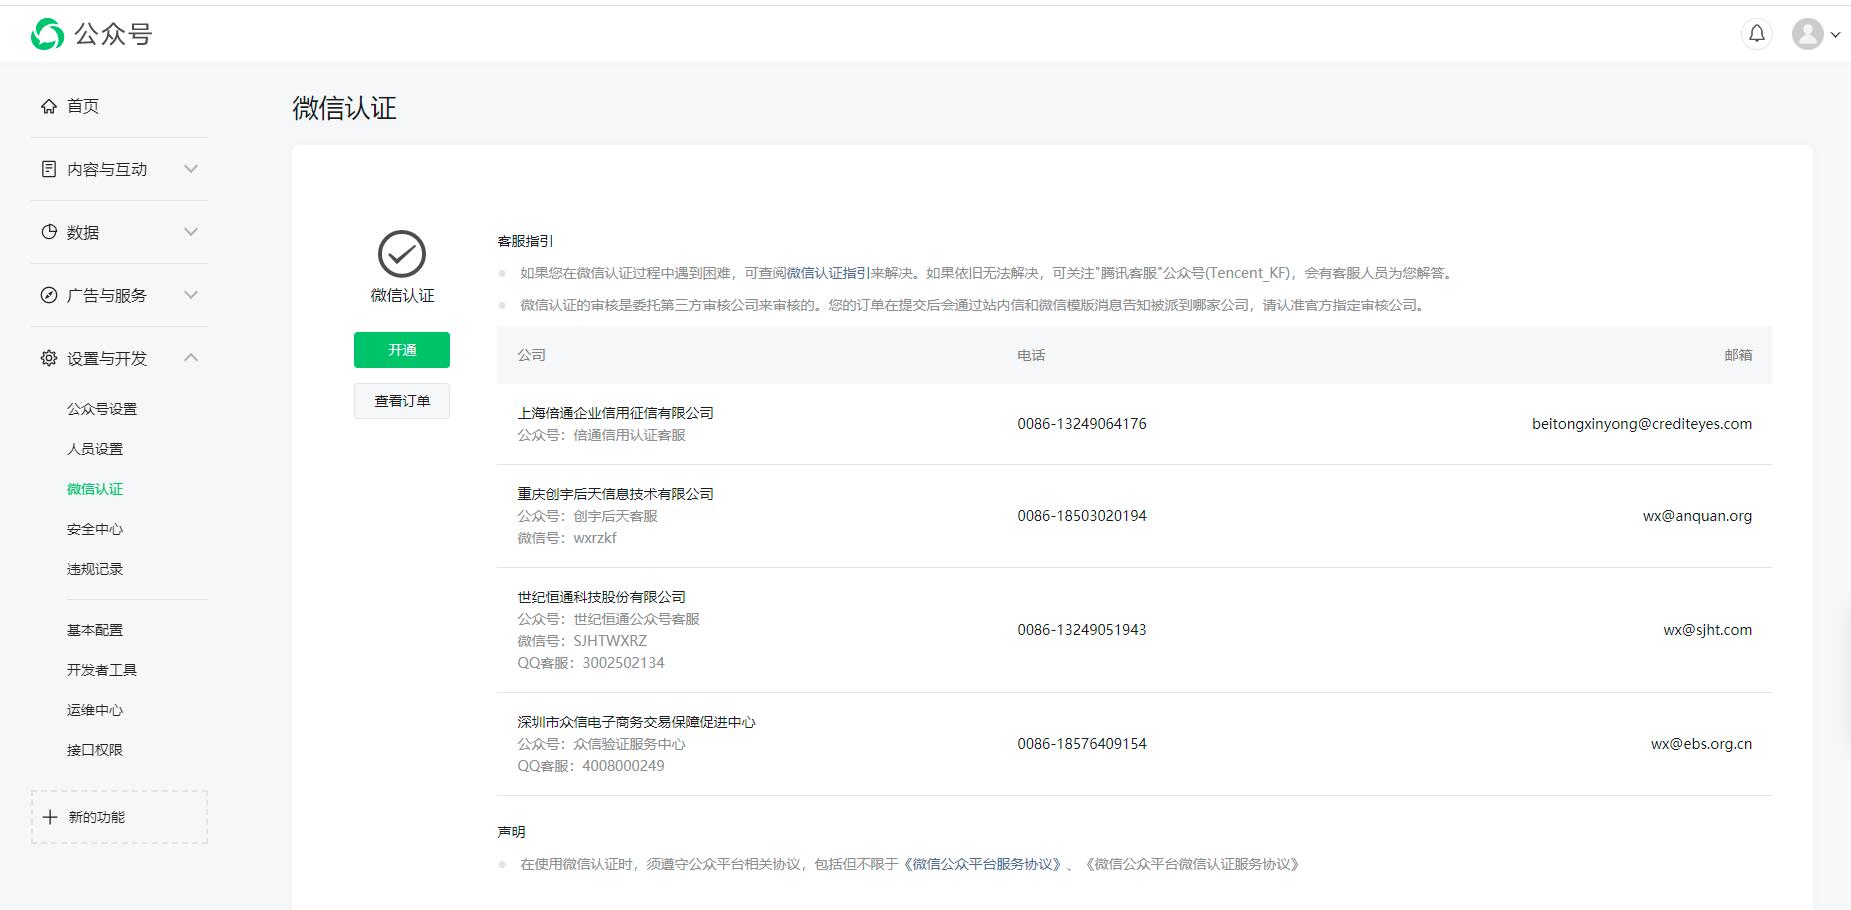
Task: Click the 电话 column header
Action: tap(1031, 355)
